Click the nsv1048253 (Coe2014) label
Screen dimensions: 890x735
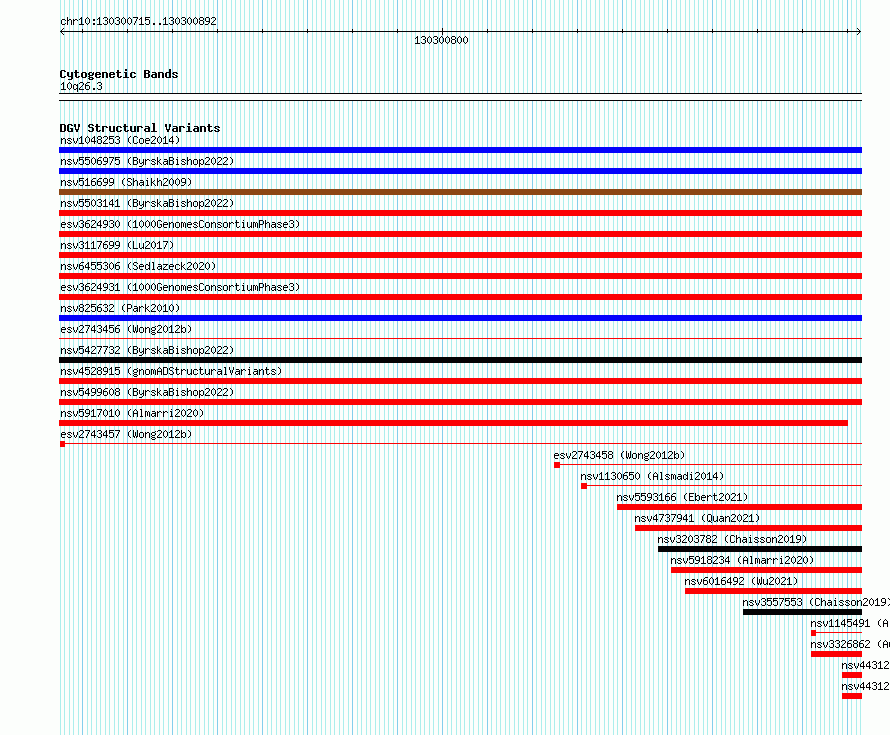click(120, 140)
